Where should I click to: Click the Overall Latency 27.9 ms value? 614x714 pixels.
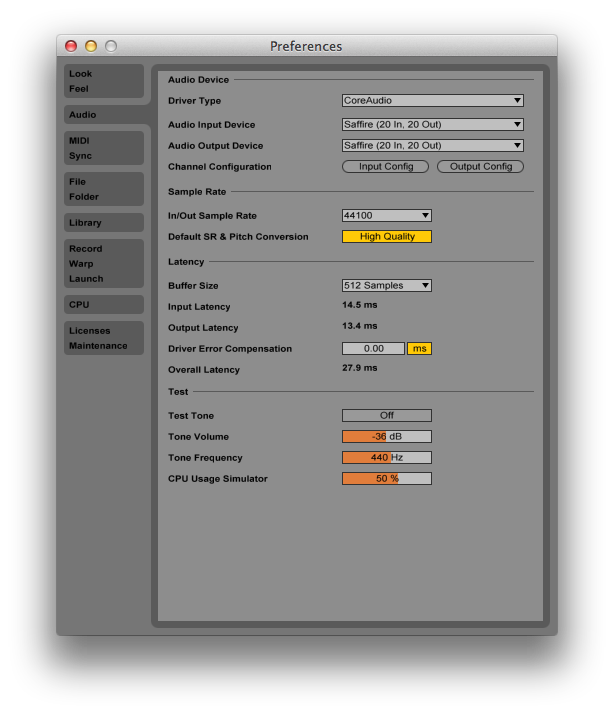point(360,367)
